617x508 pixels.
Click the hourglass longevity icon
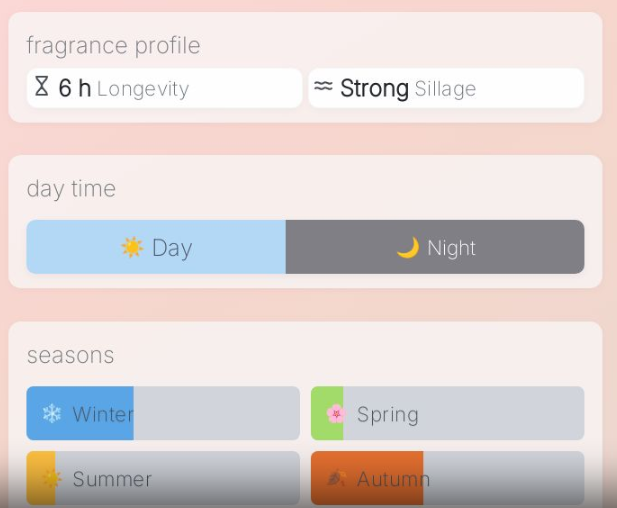(x=41, y=87)
